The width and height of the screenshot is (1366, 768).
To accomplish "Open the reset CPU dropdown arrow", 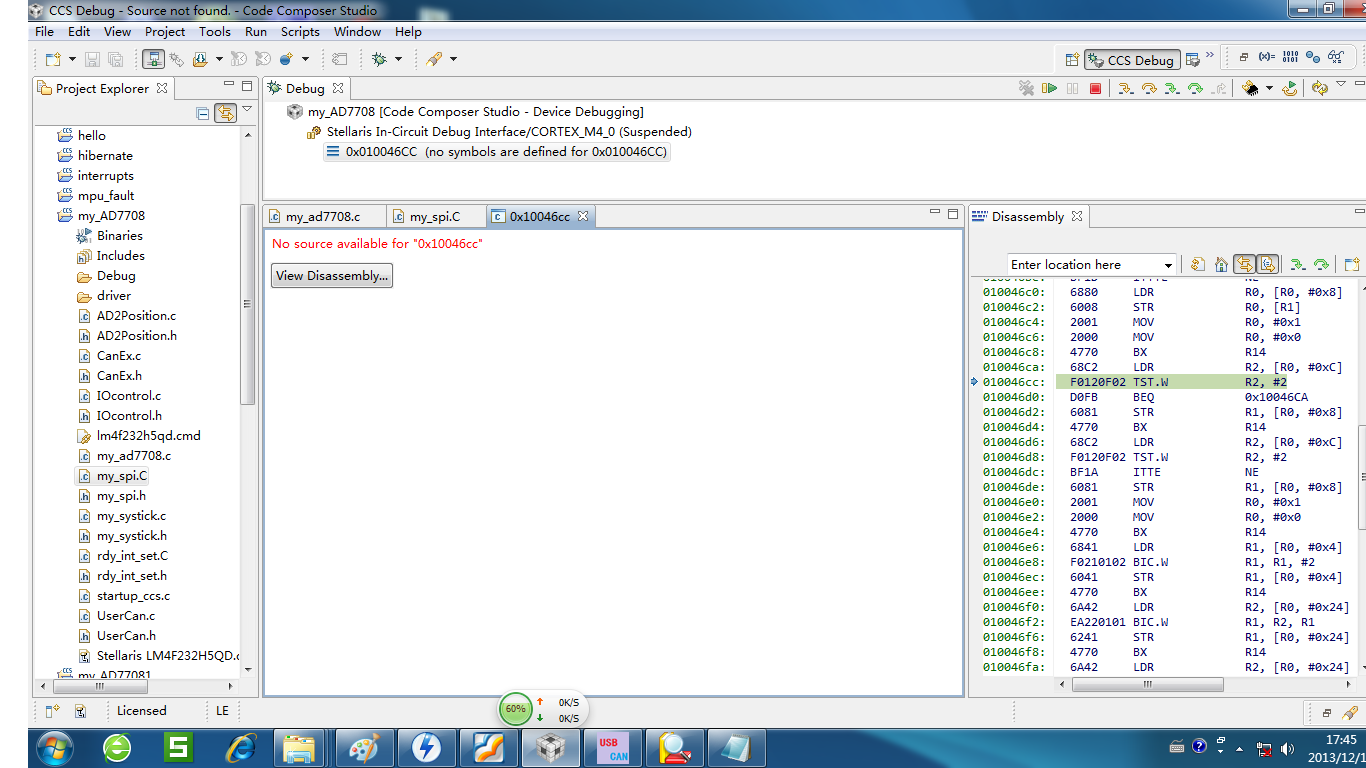I will 1269,88.
